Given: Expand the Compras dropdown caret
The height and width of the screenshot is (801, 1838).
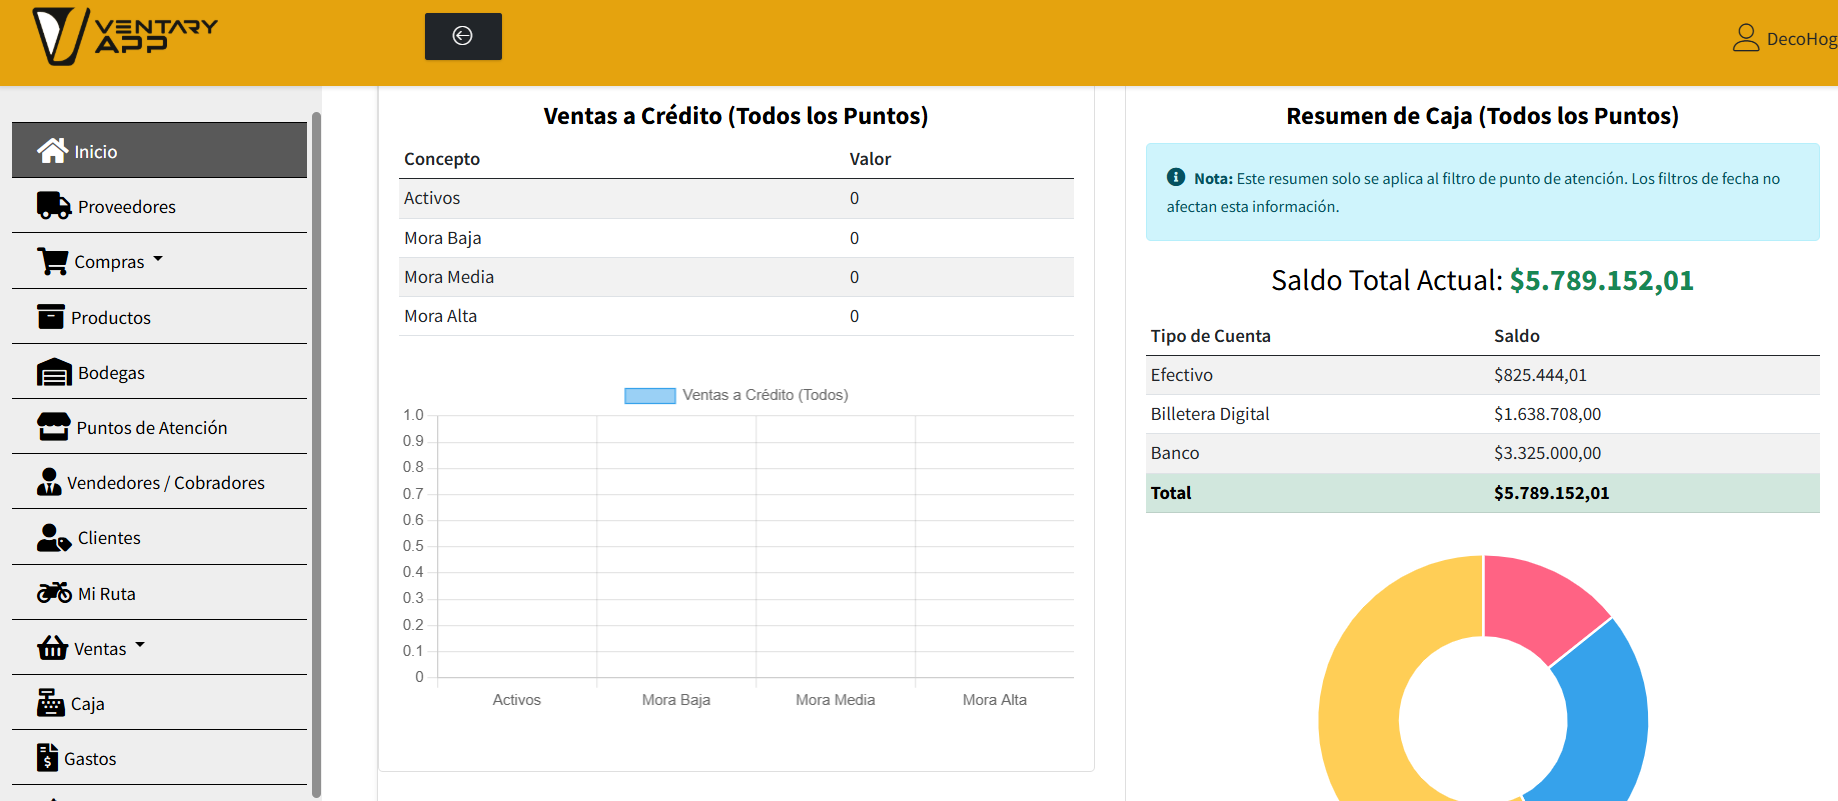Looking at the screenshot, I should pyautogui.click(x=158, y=259).
